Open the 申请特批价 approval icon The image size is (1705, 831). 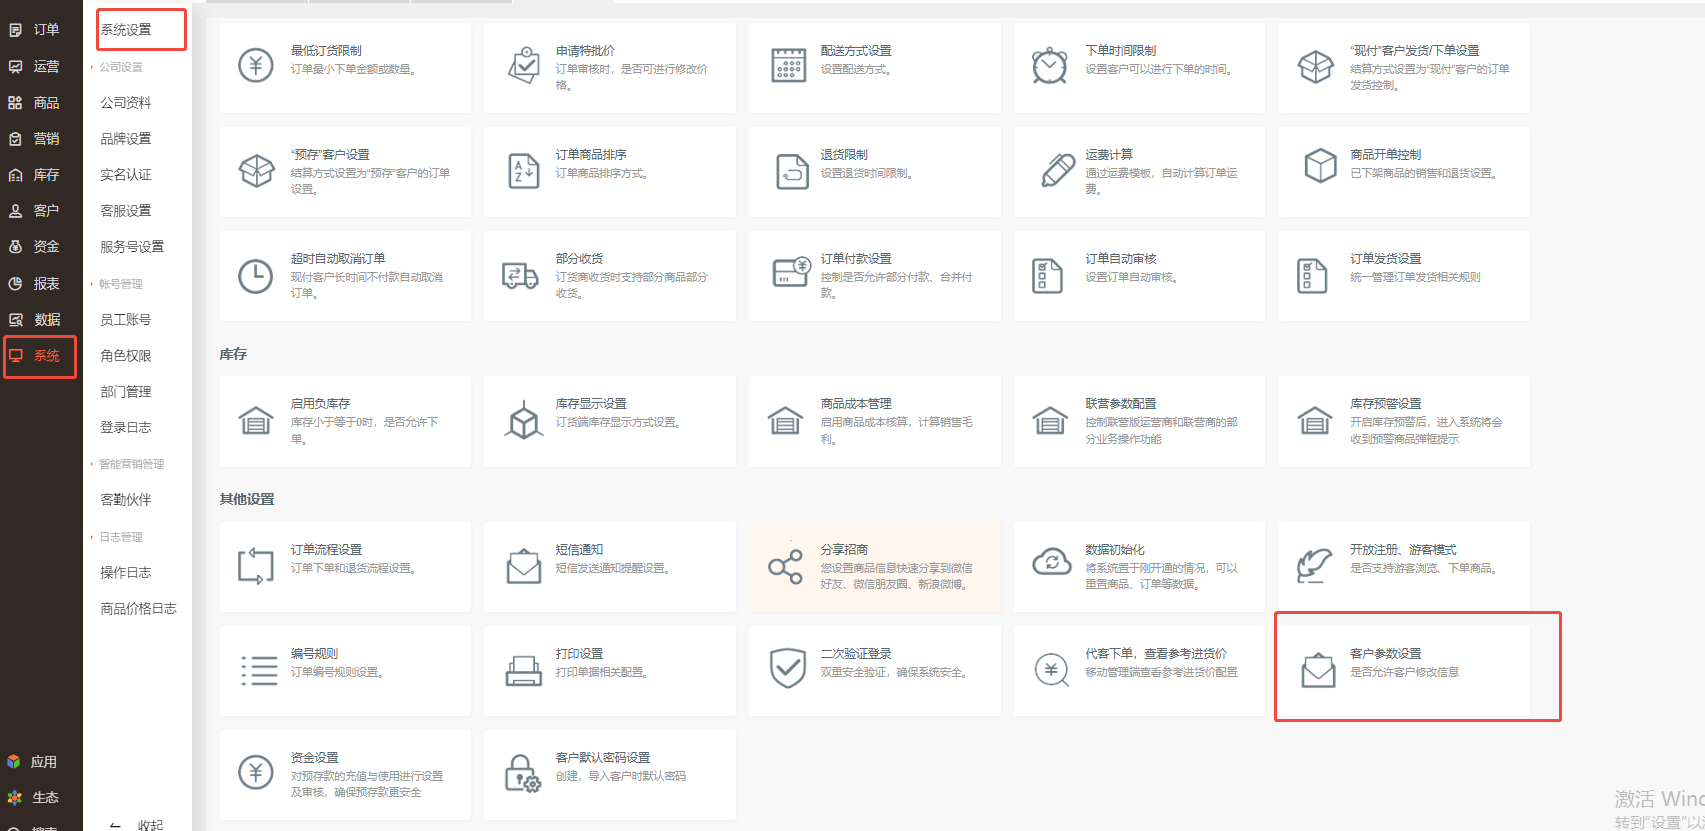(x=524, y=66)
